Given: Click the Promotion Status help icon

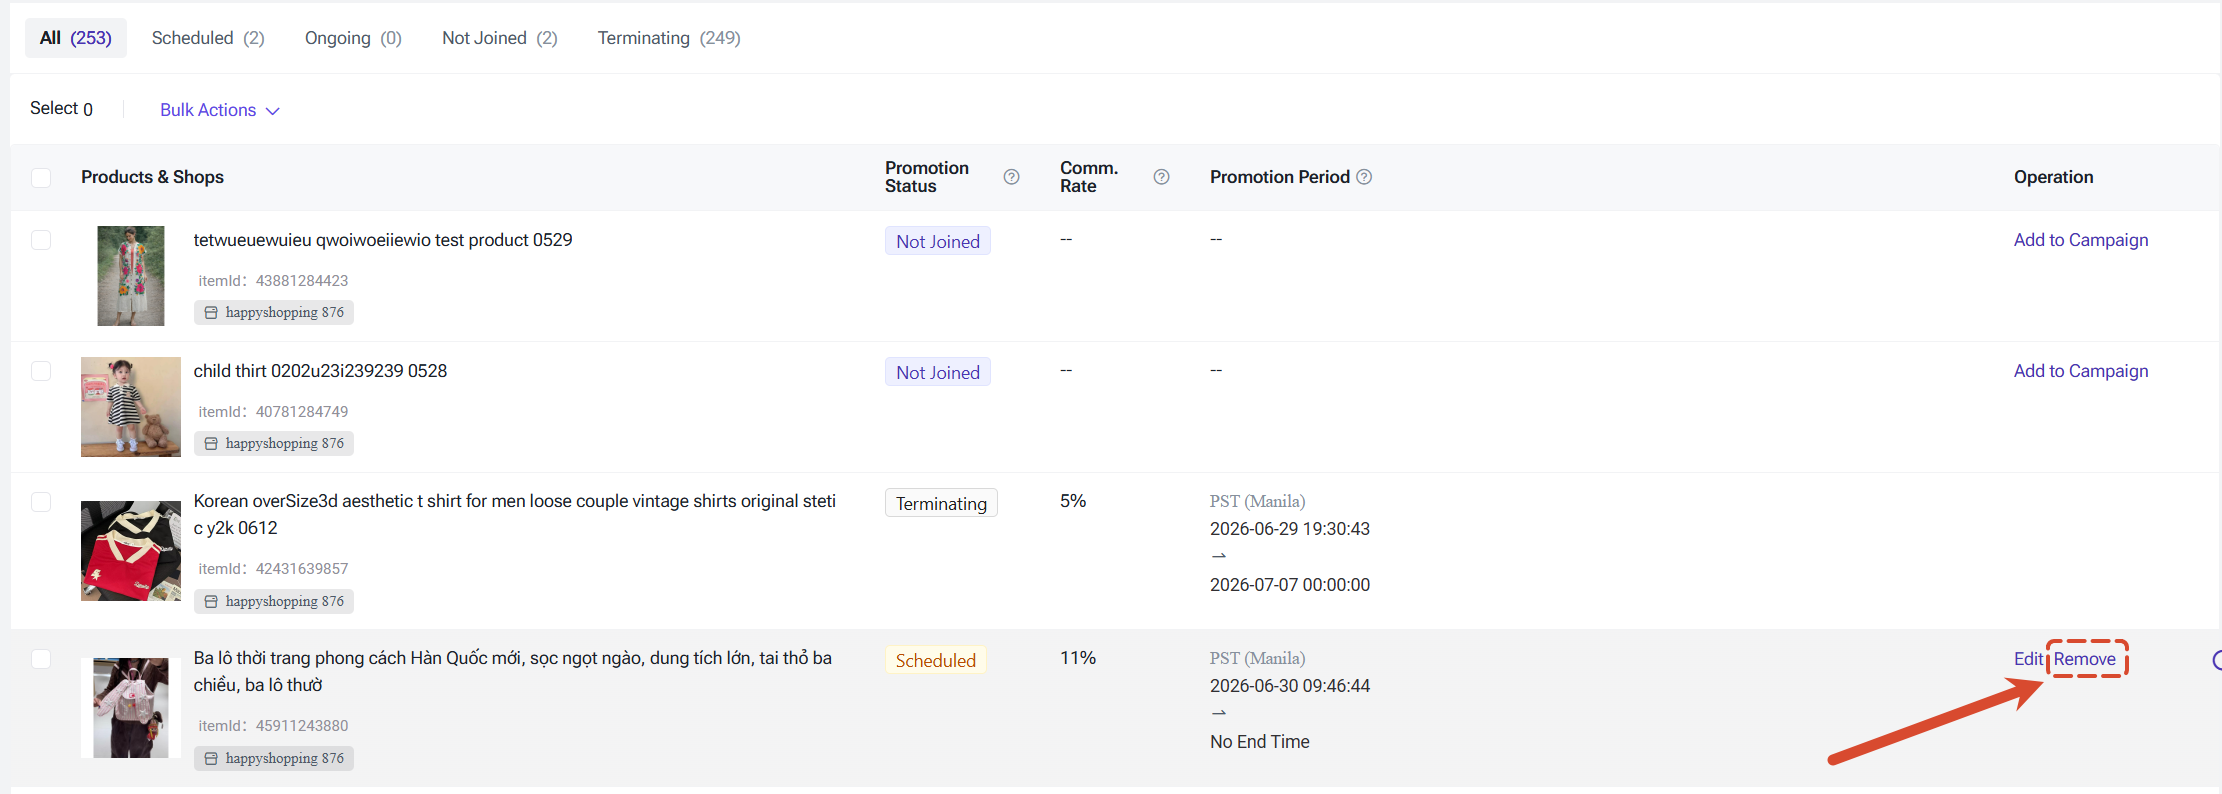Looking at the screenshot, I should point(1011,177).
